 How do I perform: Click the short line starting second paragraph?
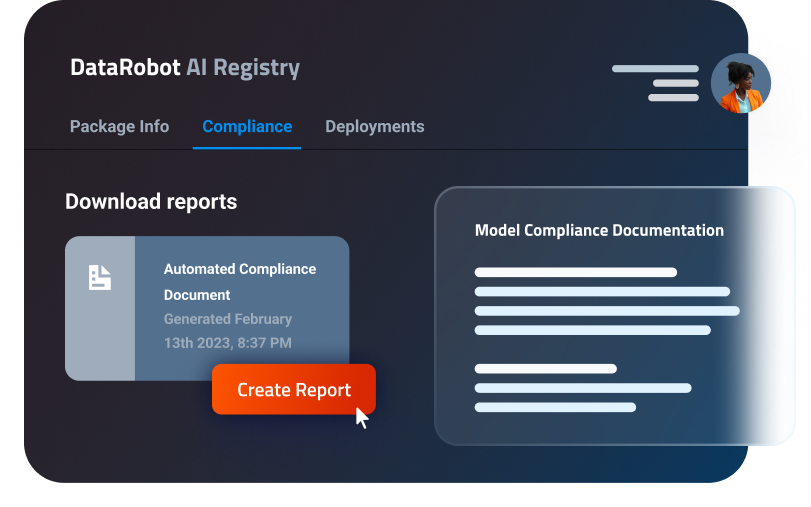545,369
